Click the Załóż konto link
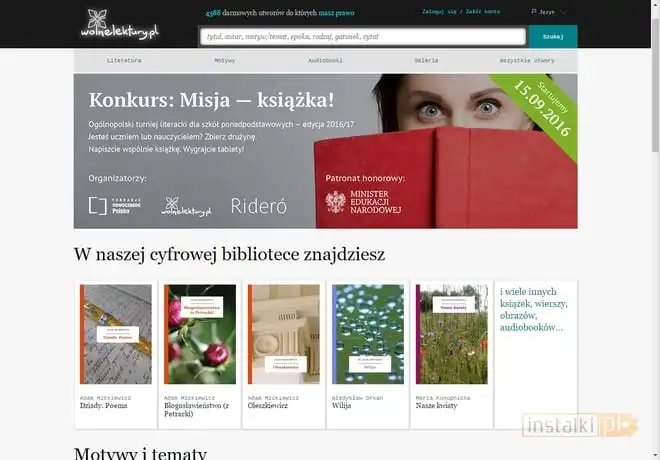Image resolution: width=660 pixels, height=460 pixels. click(483, 12)
